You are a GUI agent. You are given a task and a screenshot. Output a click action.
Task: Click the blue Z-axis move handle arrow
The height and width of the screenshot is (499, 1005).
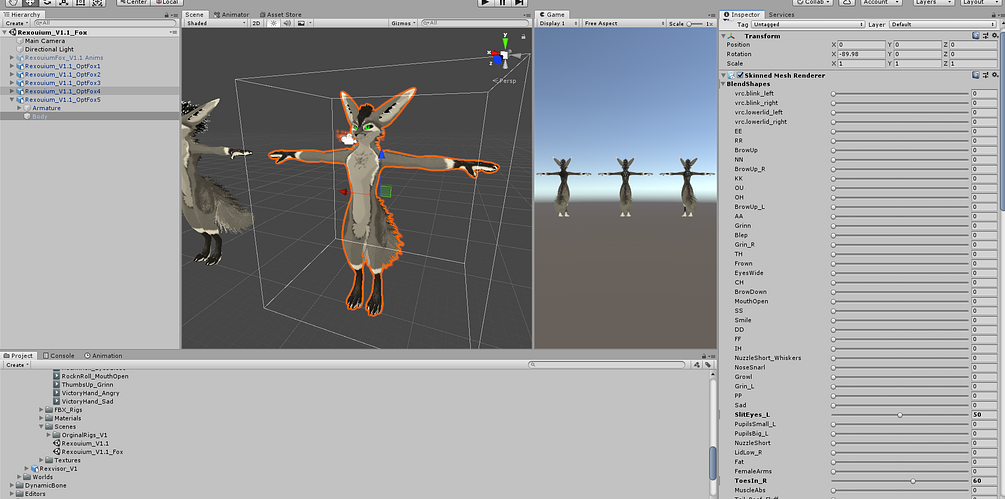coord(382,154)
